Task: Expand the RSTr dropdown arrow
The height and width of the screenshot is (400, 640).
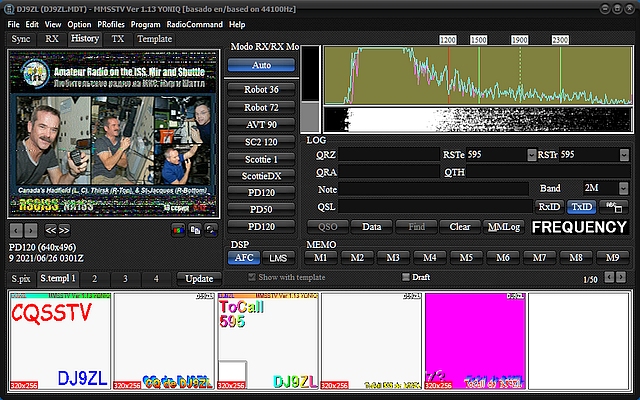Action: [x=624, y=155]
